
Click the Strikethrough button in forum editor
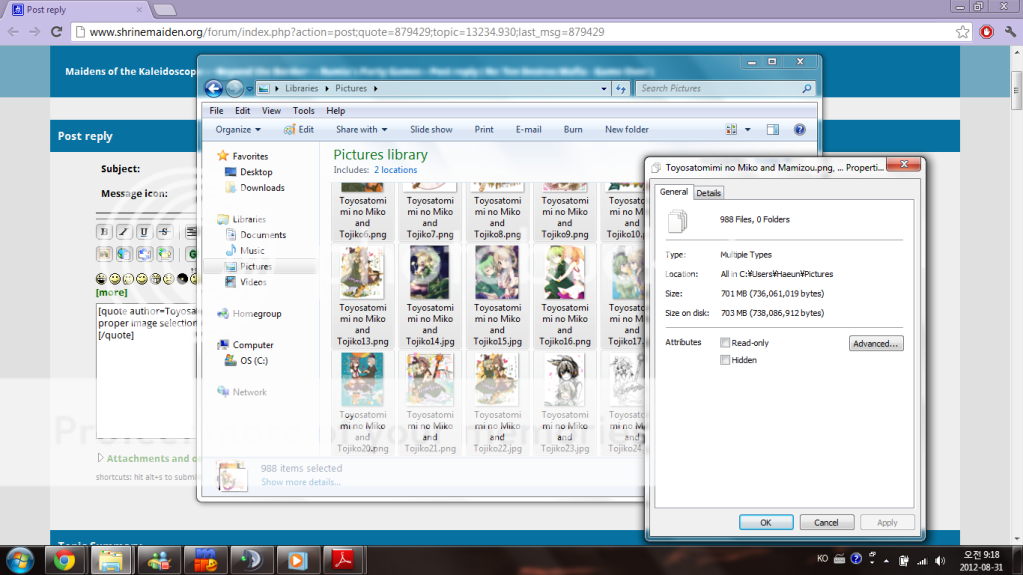[164, 232]
